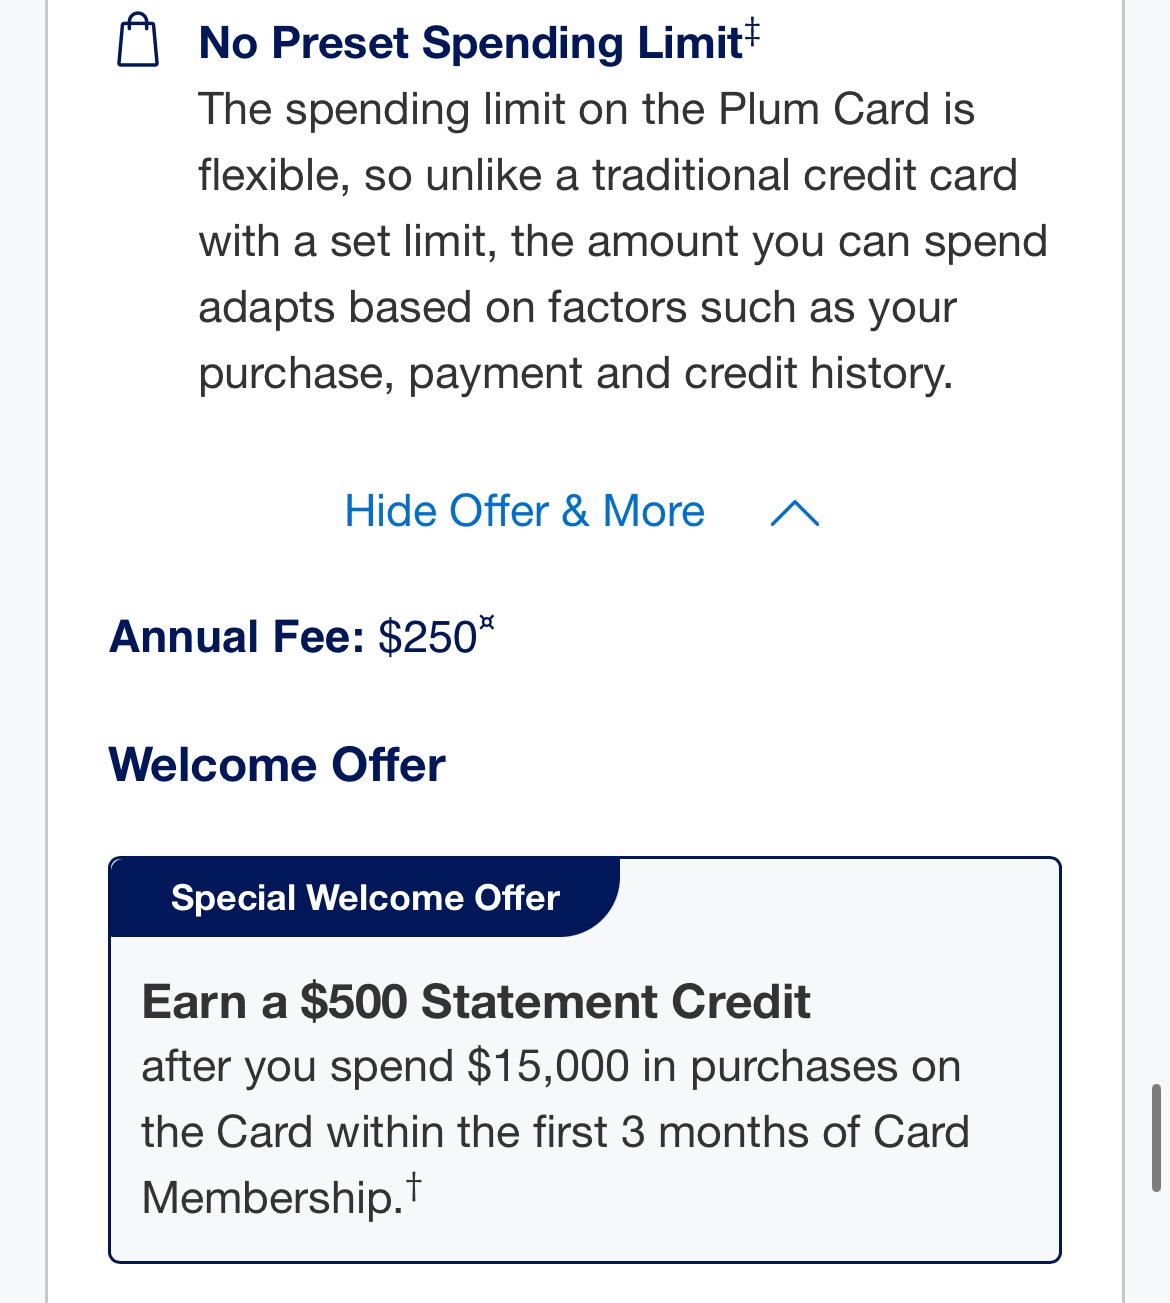This screenshot has width=1170, height=1303.
Task: Open the double-dagger footnote beside Spending Limit
Action: [751, 32]
